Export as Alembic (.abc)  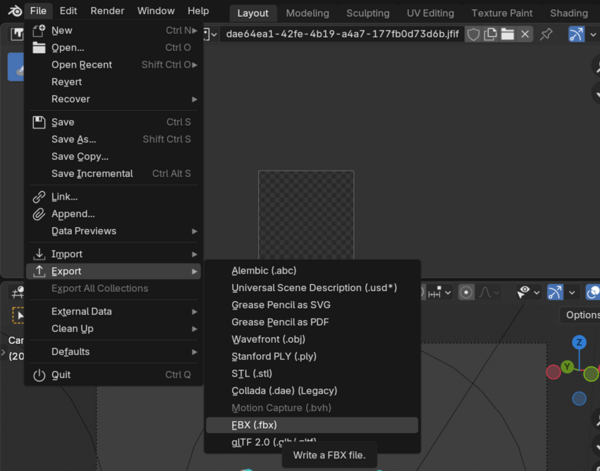coord(312,271)
